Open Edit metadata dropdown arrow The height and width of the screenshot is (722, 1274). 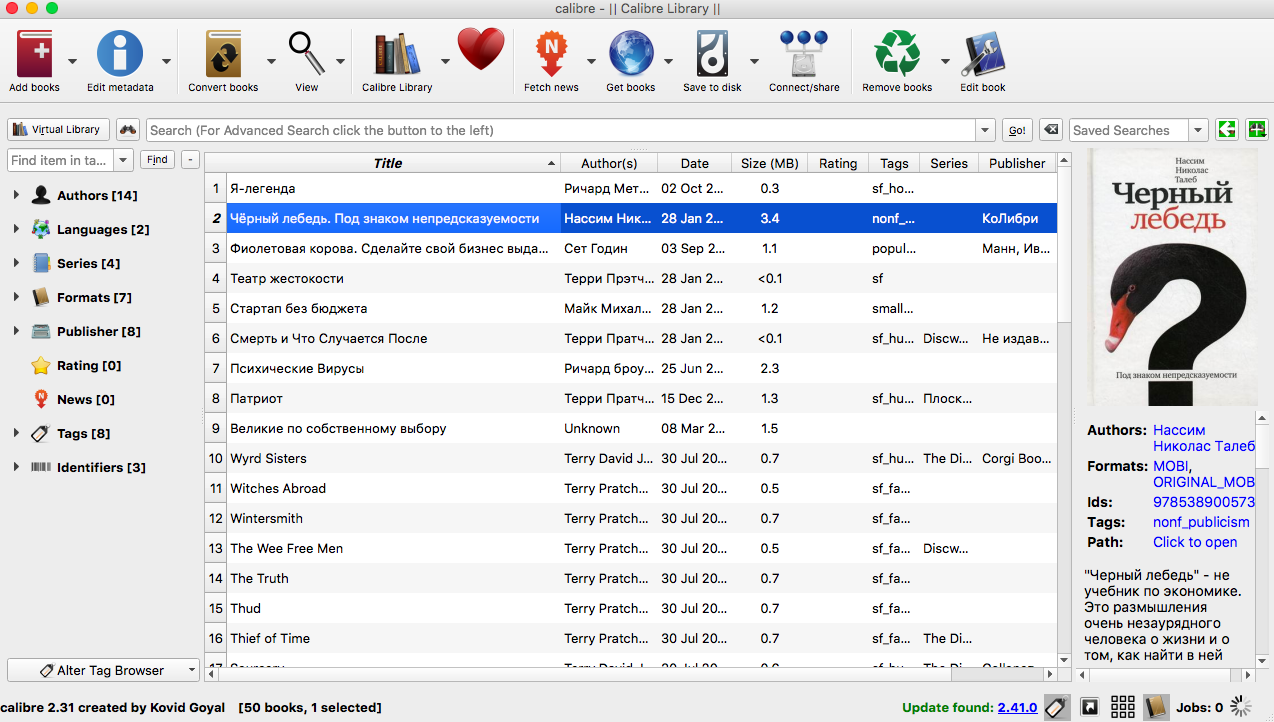tap(166, 61)
